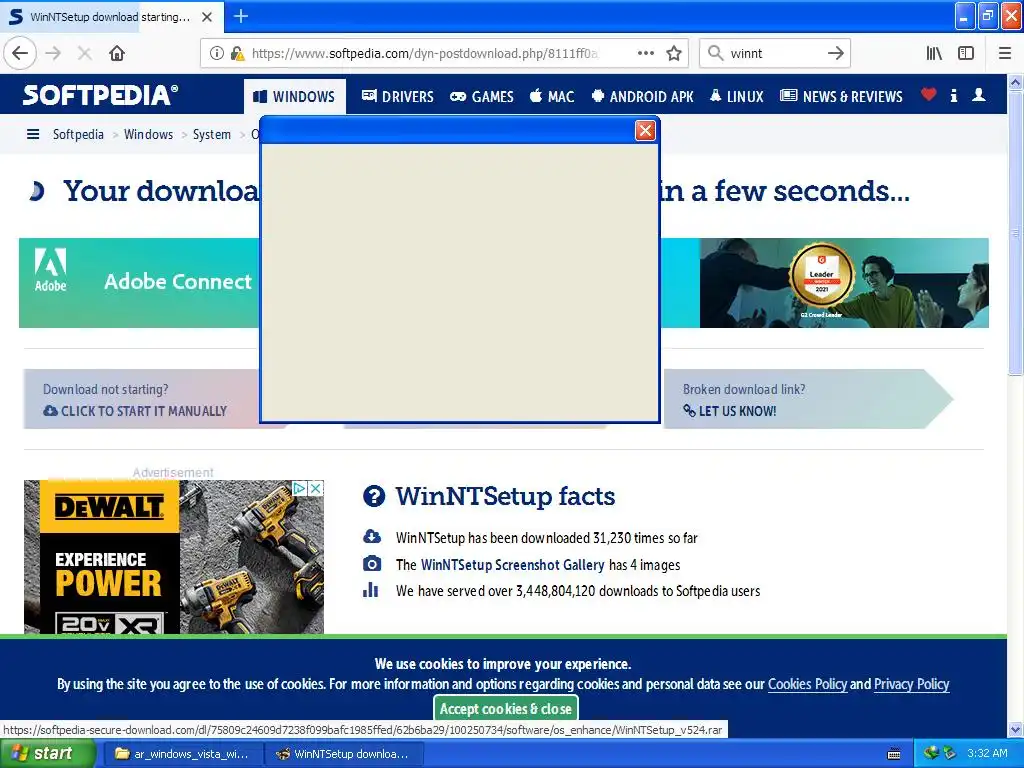The width and height of the screenshot is (1024, 768).
Task: Close the blank popup dialog
Action: coord(645,131)
